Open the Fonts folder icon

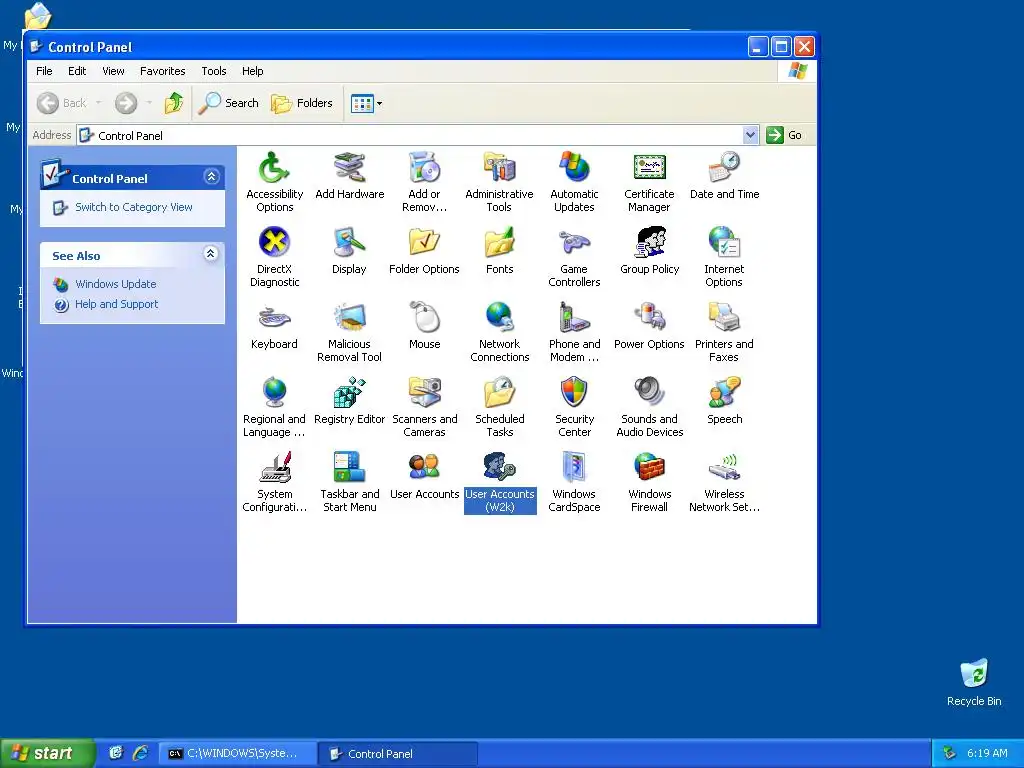click(x=500, y=243)
